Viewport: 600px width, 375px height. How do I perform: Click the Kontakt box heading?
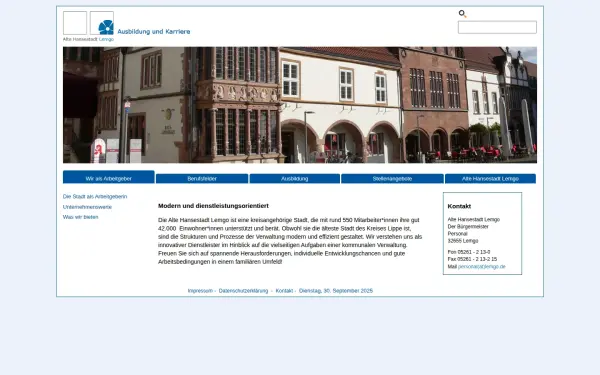(459, 206)
